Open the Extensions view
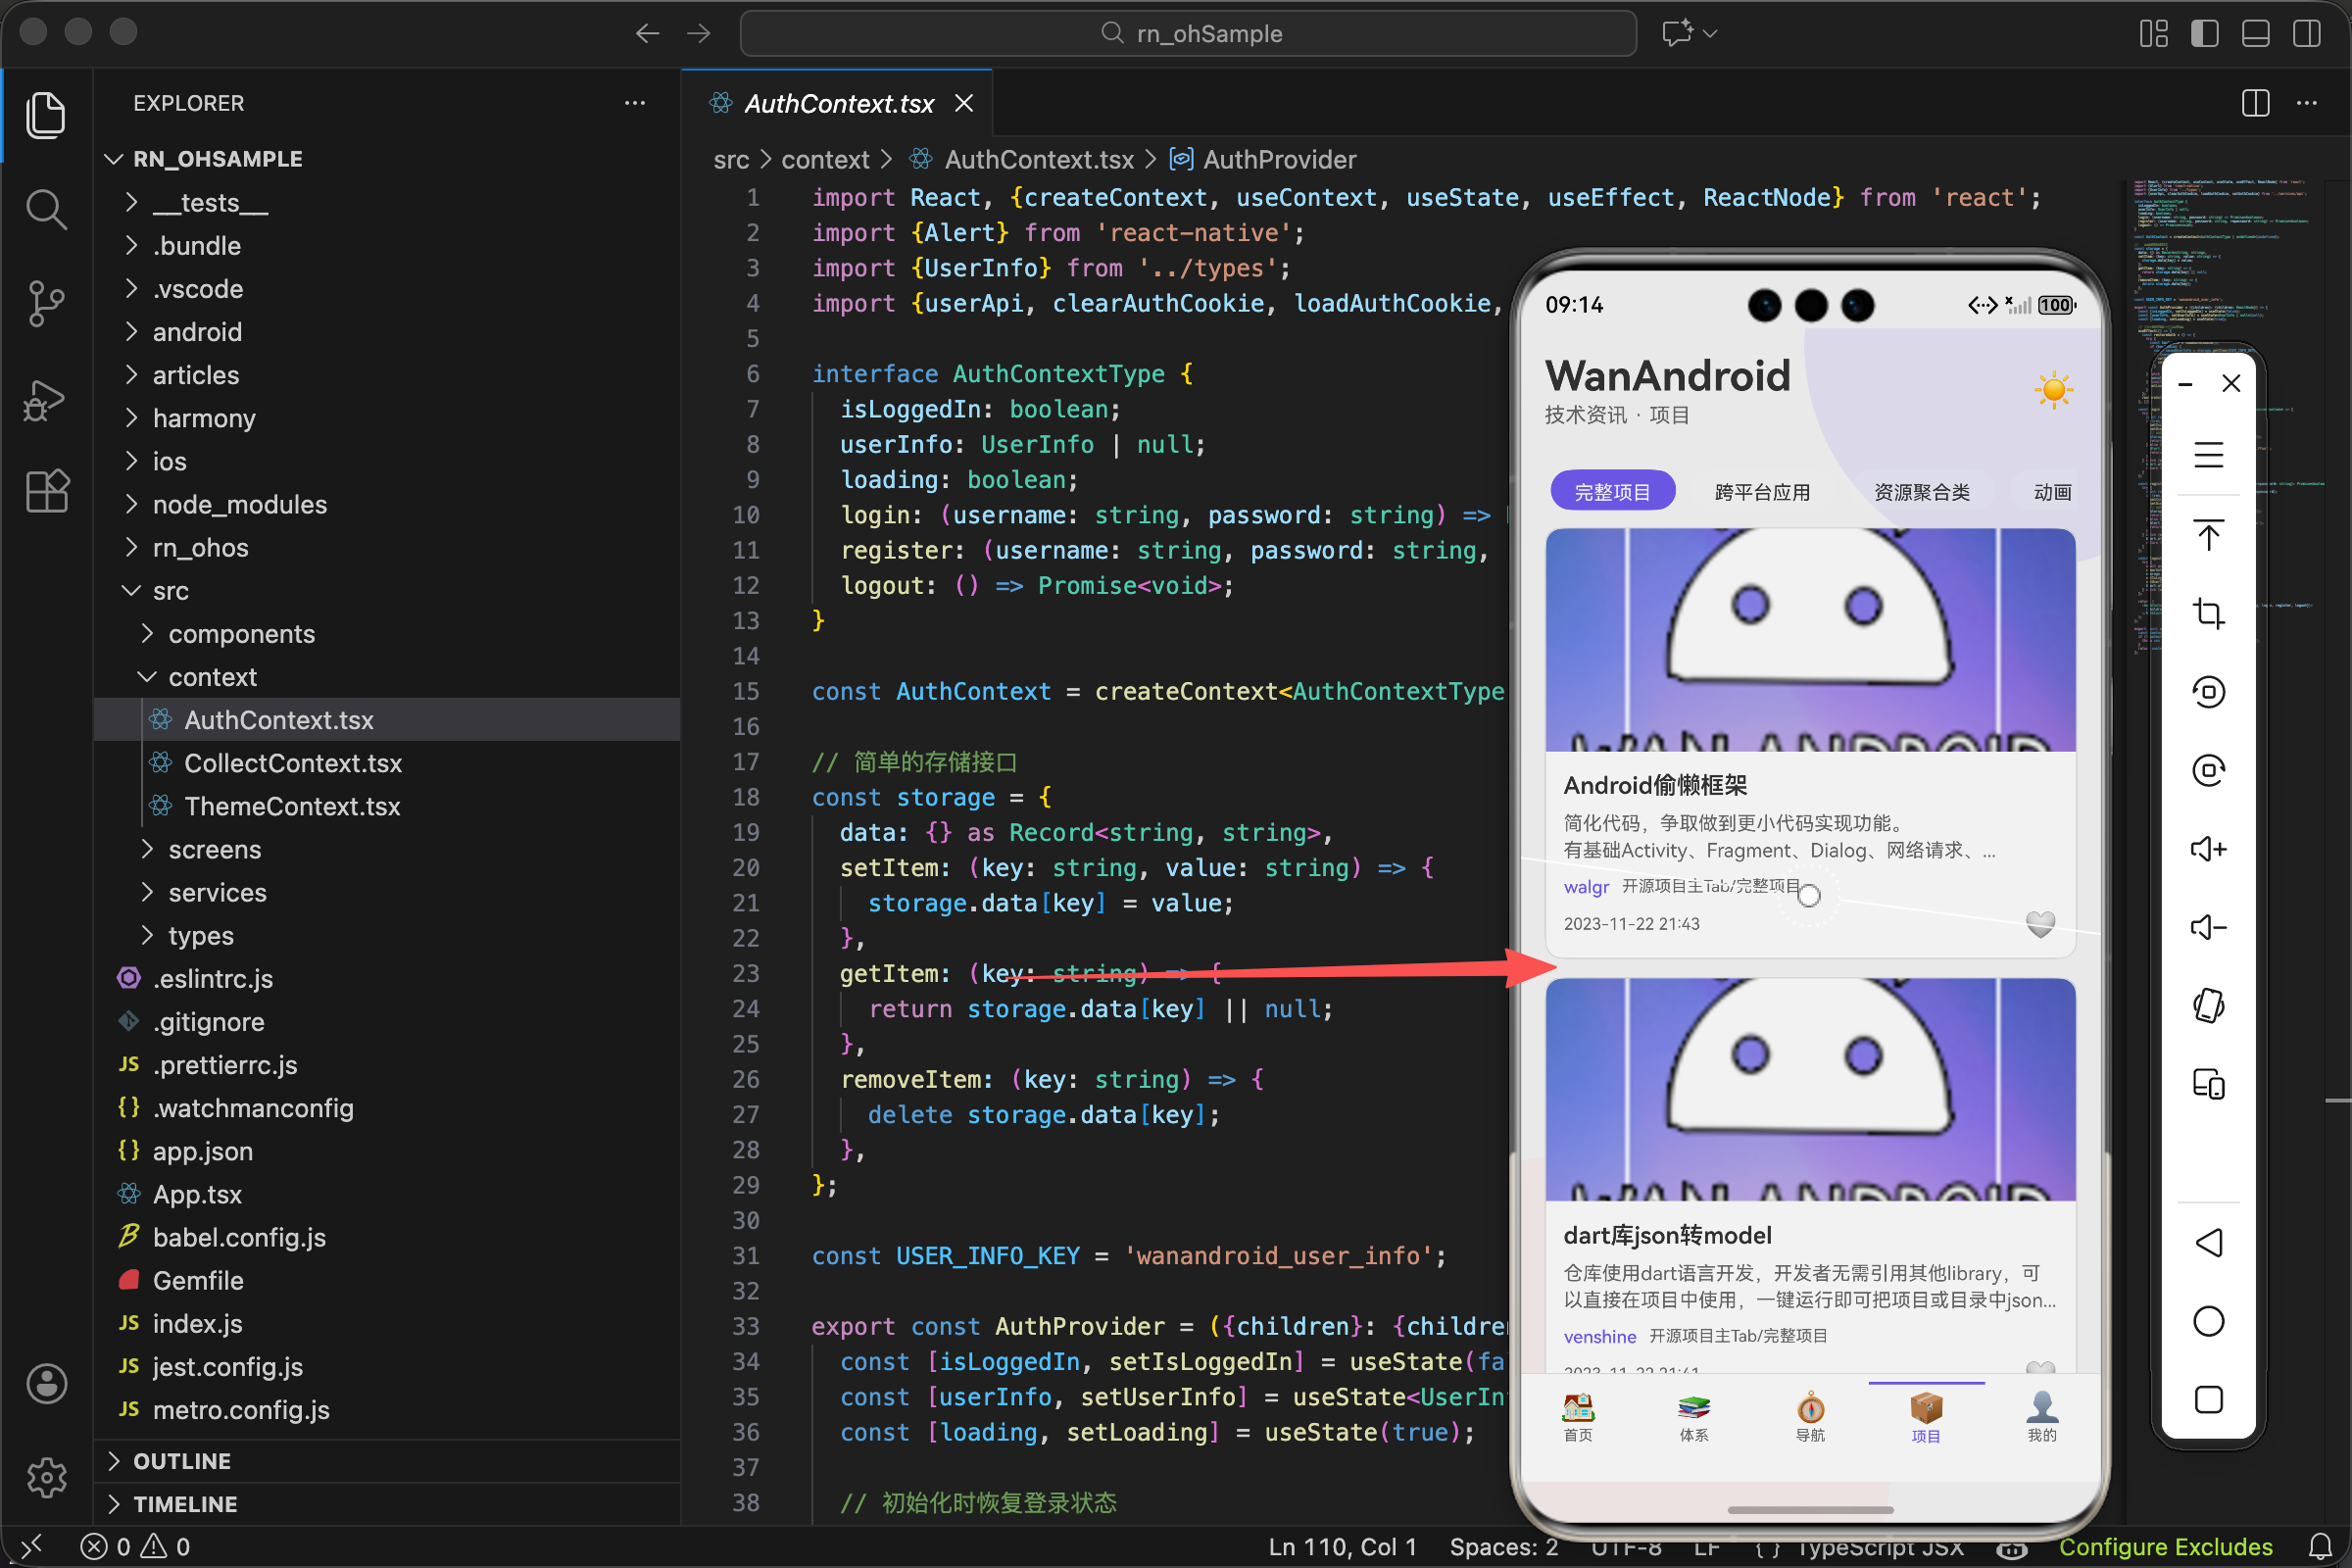The width and height of the screenshot is (2352, 1568). (46, 491)
